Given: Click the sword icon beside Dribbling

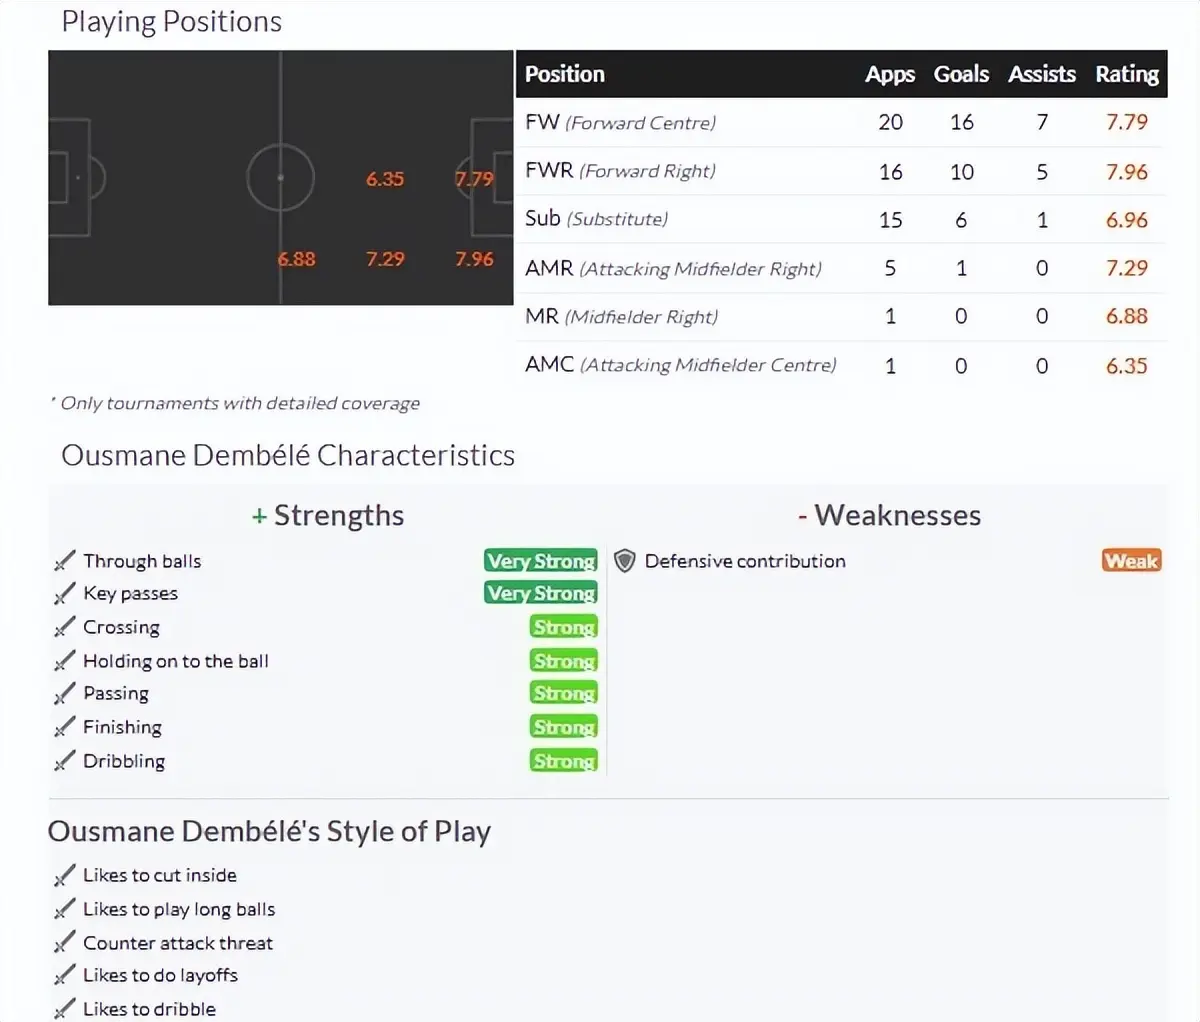Looking at the screenshot, I should [65, 761].
